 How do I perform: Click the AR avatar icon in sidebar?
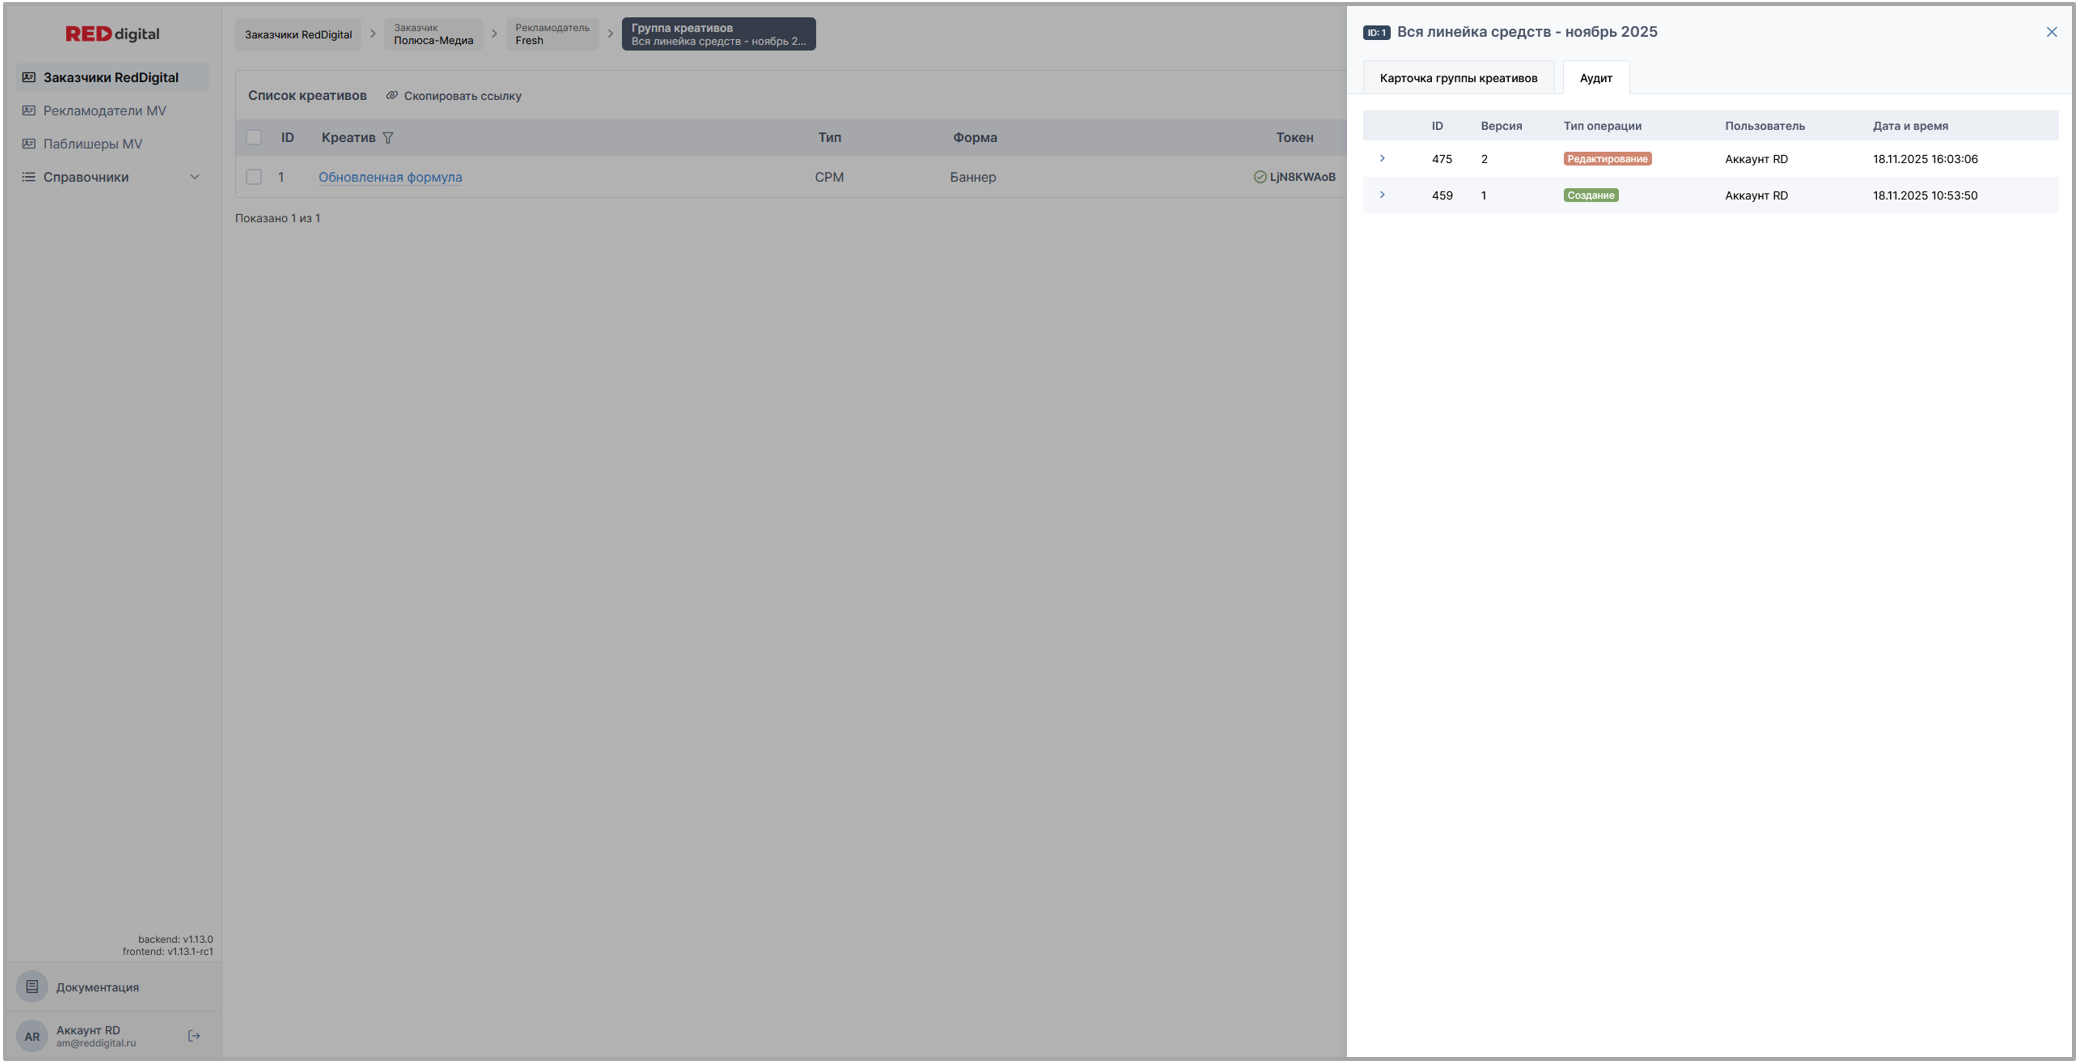(32, 1036)
